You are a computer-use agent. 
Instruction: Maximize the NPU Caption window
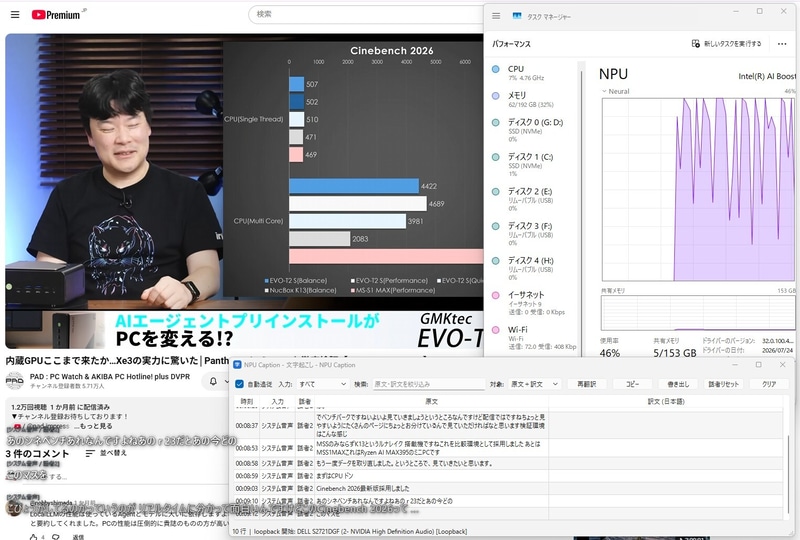759,364
